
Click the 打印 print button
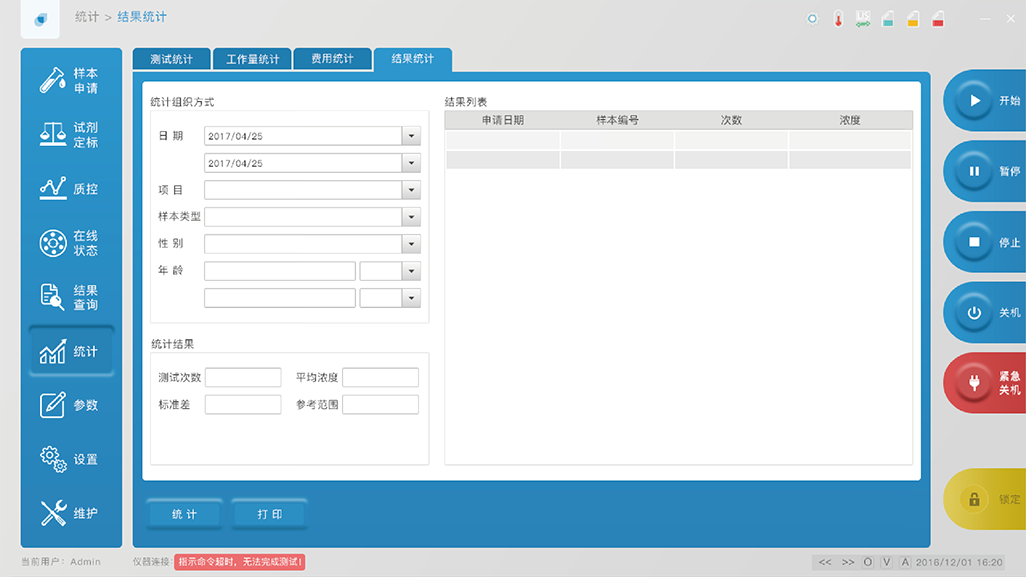click(x=269, y=514)
